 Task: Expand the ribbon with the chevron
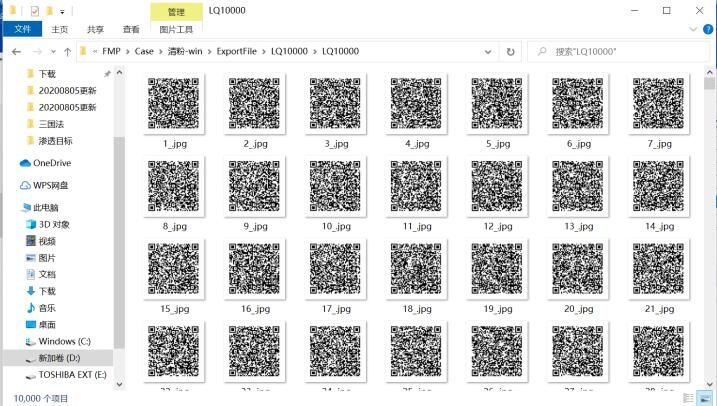coord(693,29)
